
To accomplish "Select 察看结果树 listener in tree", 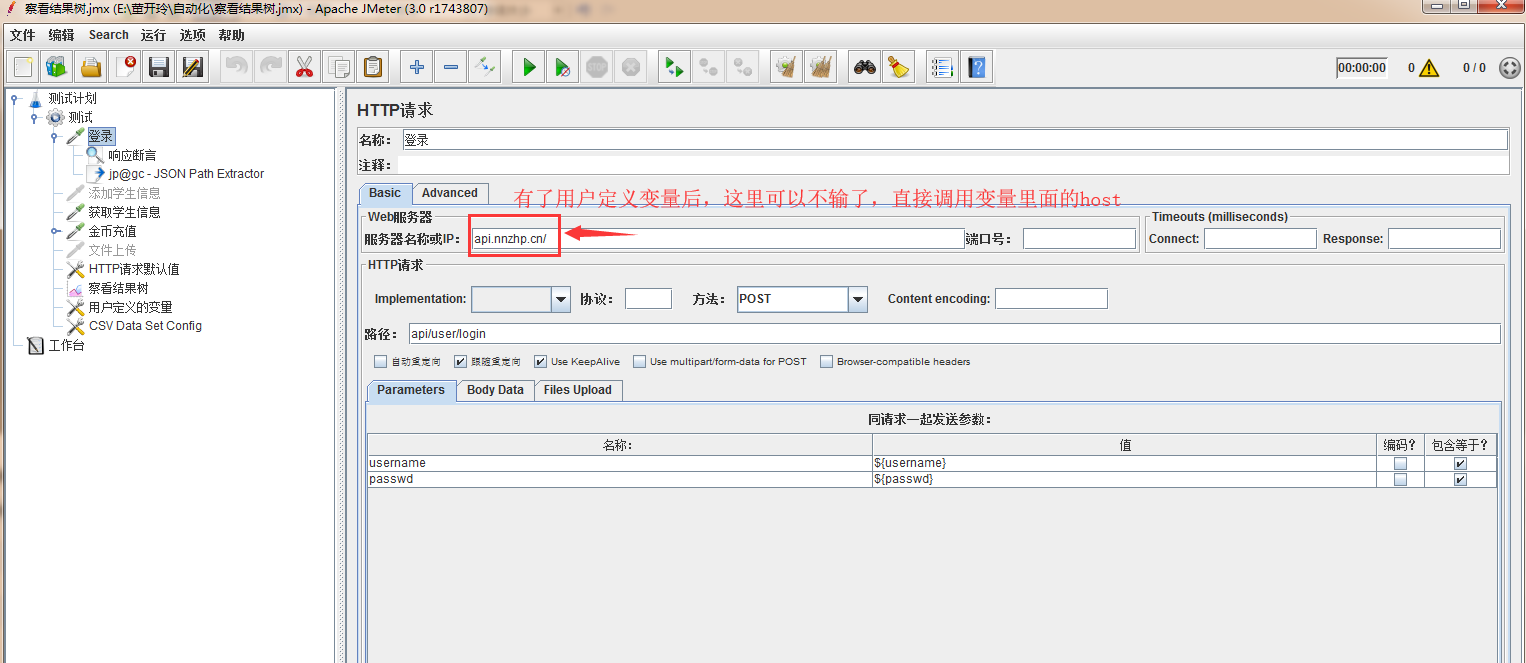I will (x=118, y=288).
